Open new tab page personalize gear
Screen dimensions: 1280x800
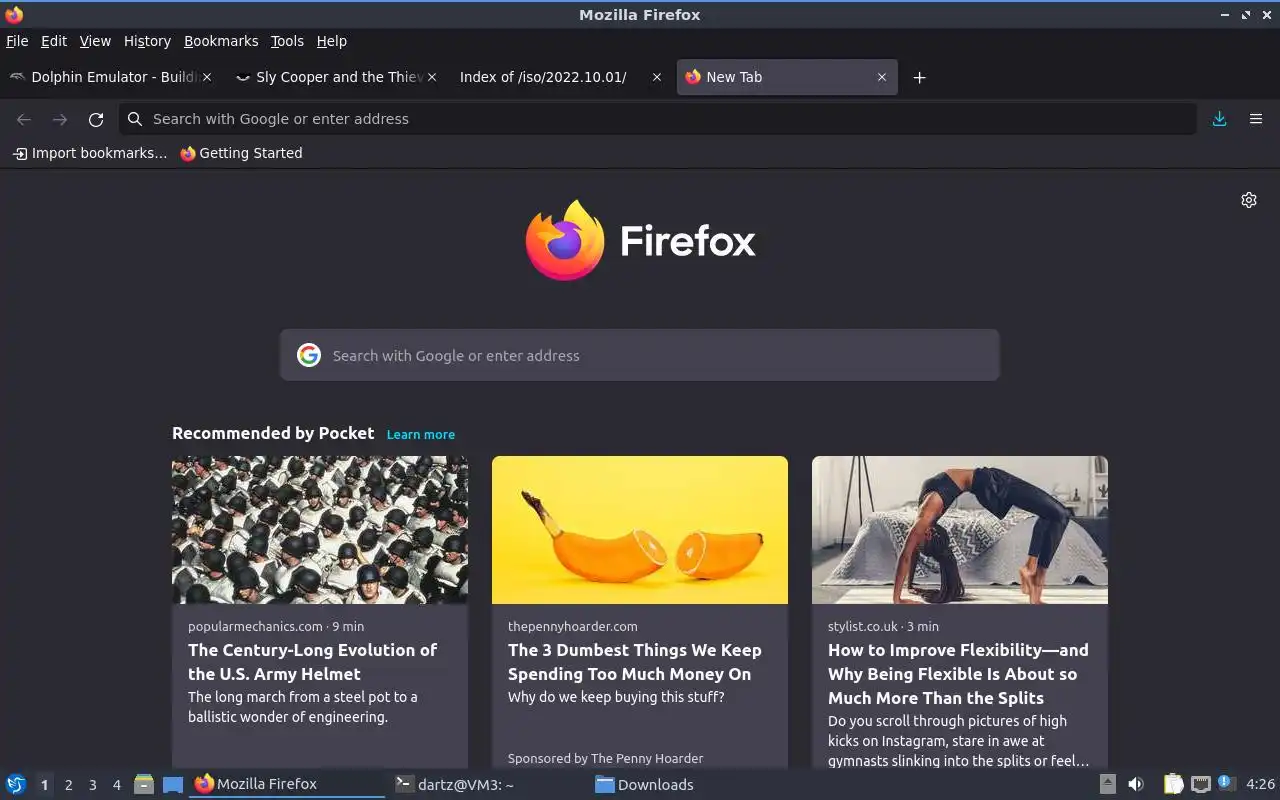pos(1249,200)
